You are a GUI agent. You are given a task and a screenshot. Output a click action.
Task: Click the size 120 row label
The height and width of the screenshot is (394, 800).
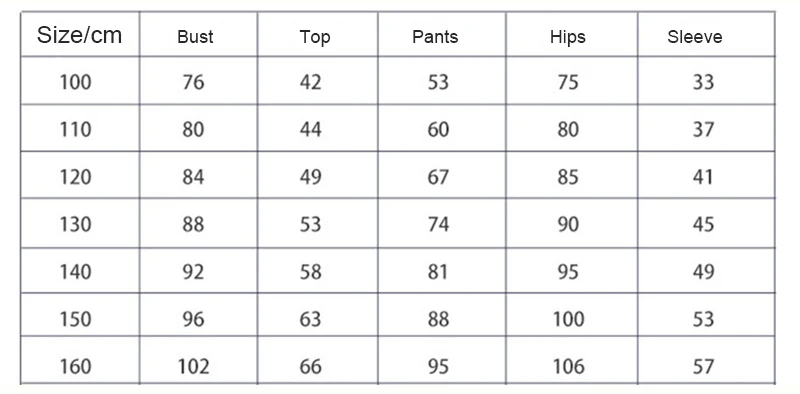(76, 177)
